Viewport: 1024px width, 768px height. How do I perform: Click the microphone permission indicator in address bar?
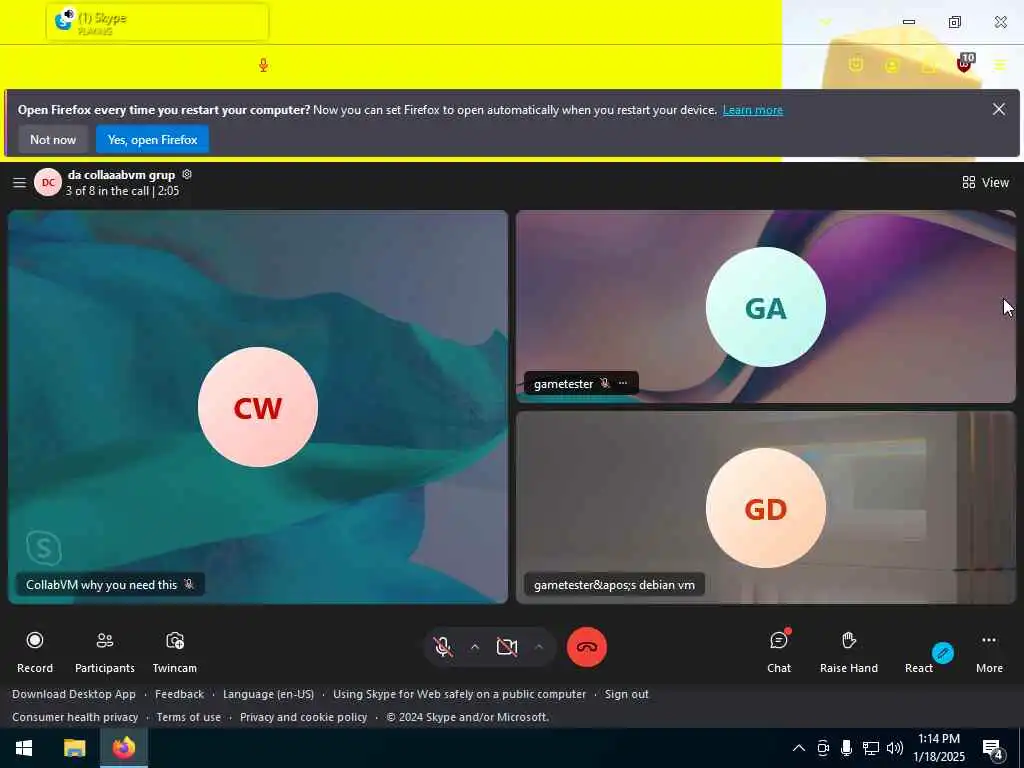tap(263, 65)
